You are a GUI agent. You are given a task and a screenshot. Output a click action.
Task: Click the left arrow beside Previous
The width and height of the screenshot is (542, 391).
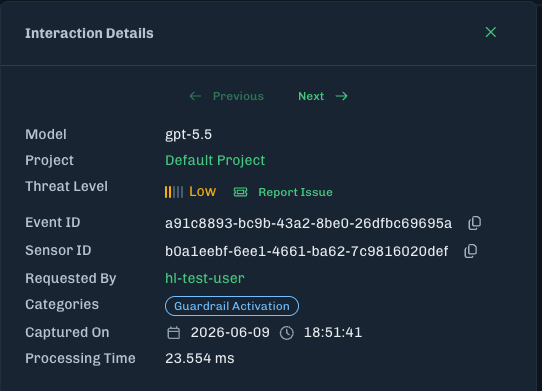tap(195, 96)
